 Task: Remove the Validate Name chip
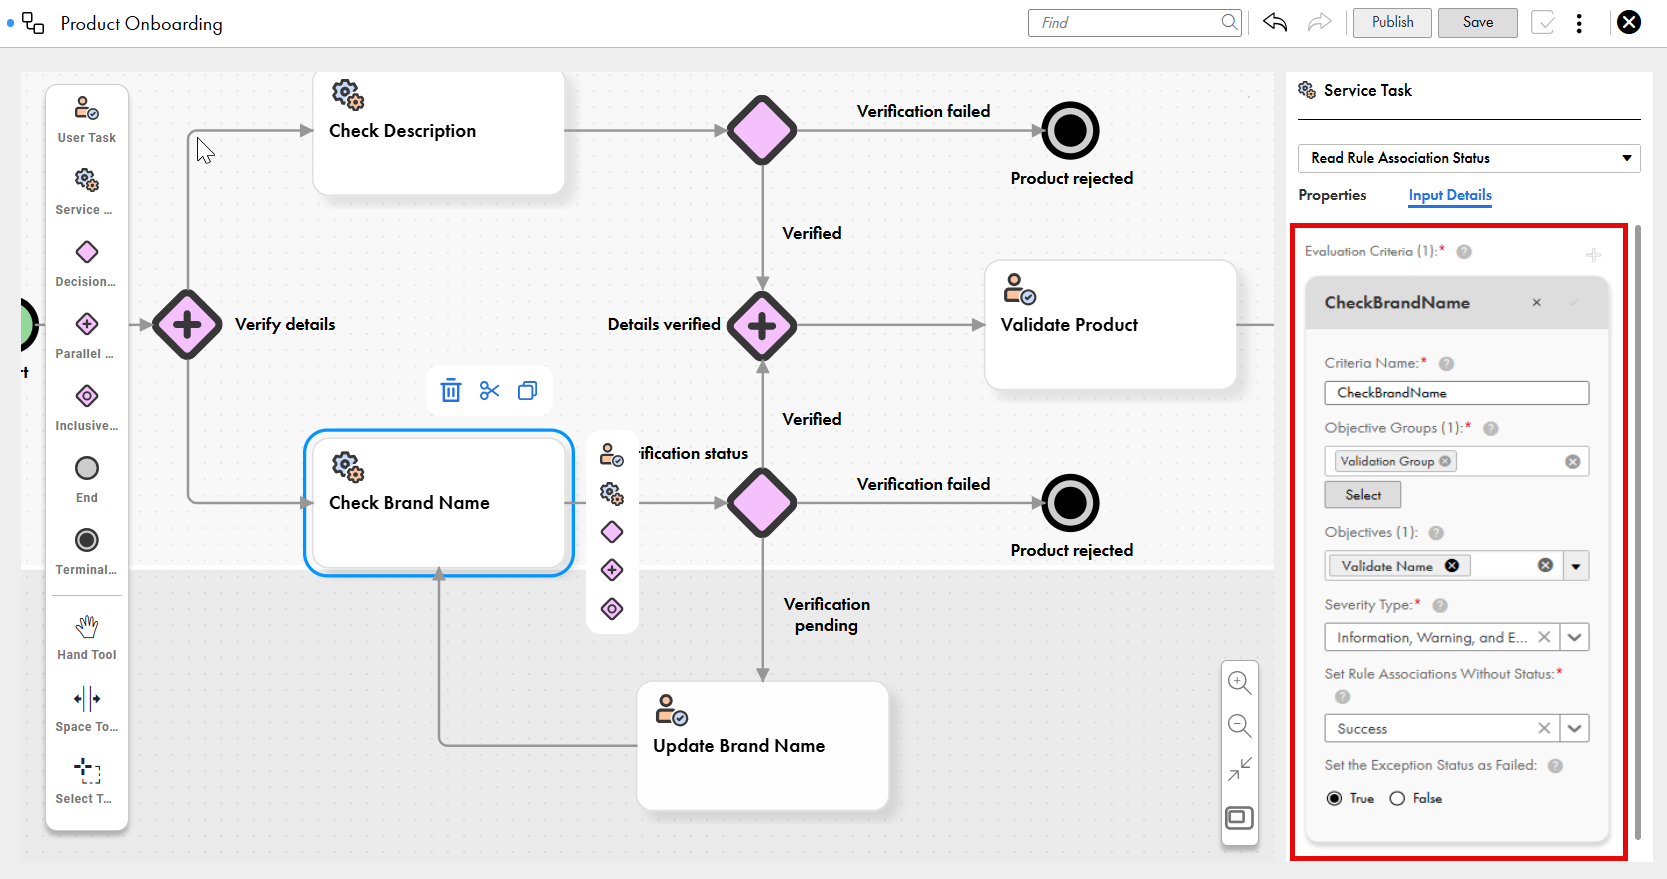[1452, 566]
